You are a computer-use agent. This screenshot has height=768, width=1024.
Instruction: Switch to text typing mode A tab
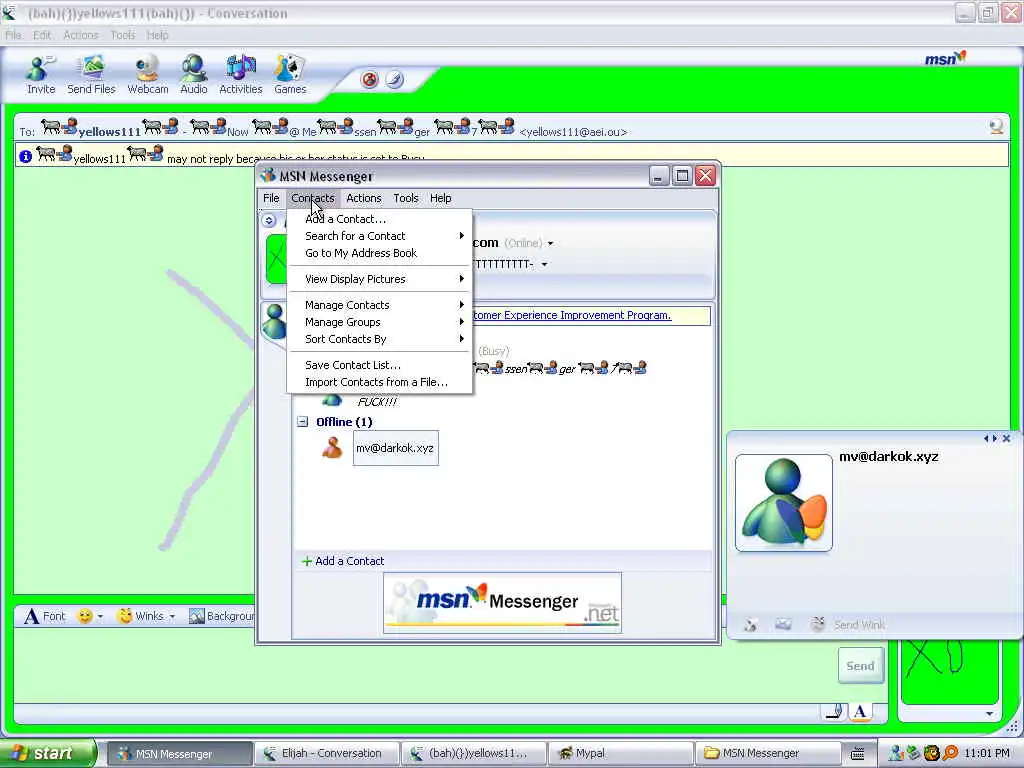coord(860,712)
